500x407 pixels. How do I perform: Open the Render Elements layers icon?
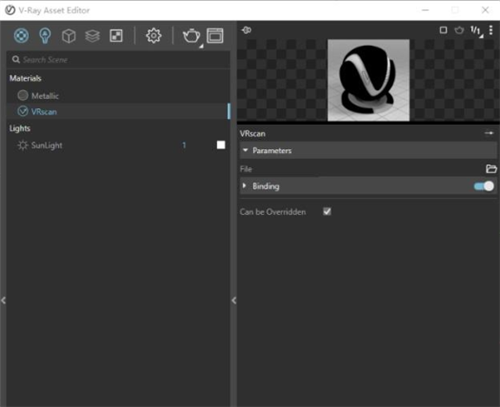[92, 36]
